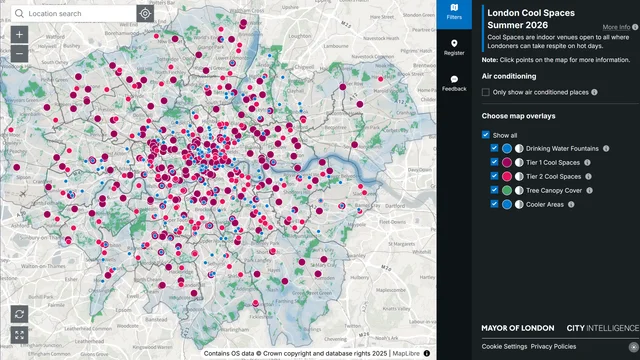Uncheck Tier 2 Cool Spaces overlay

pyautogui.click(x=494, y=176)
